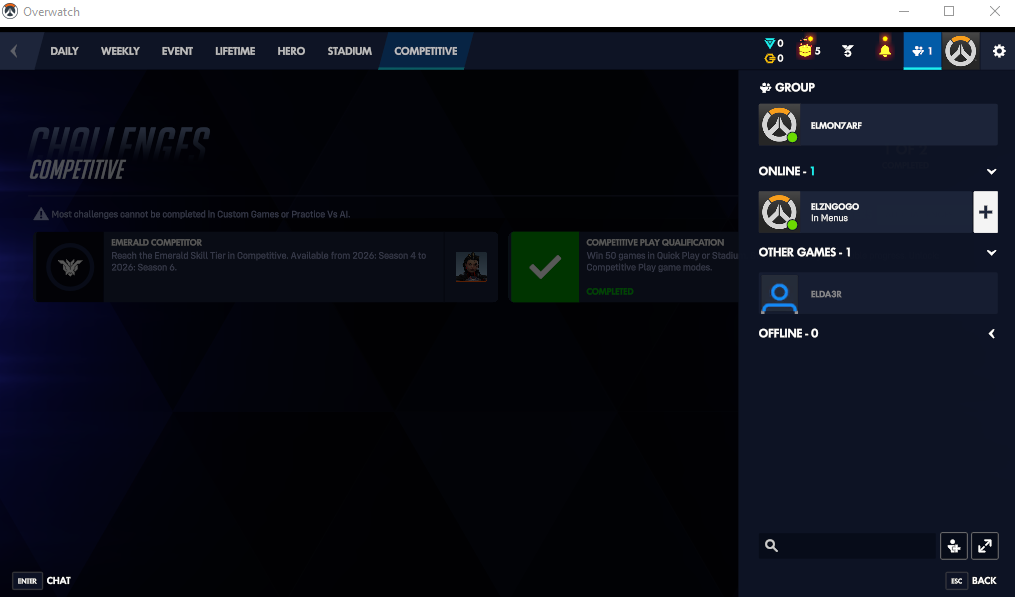Collapse the Other Games section

(x=991, y=253)
